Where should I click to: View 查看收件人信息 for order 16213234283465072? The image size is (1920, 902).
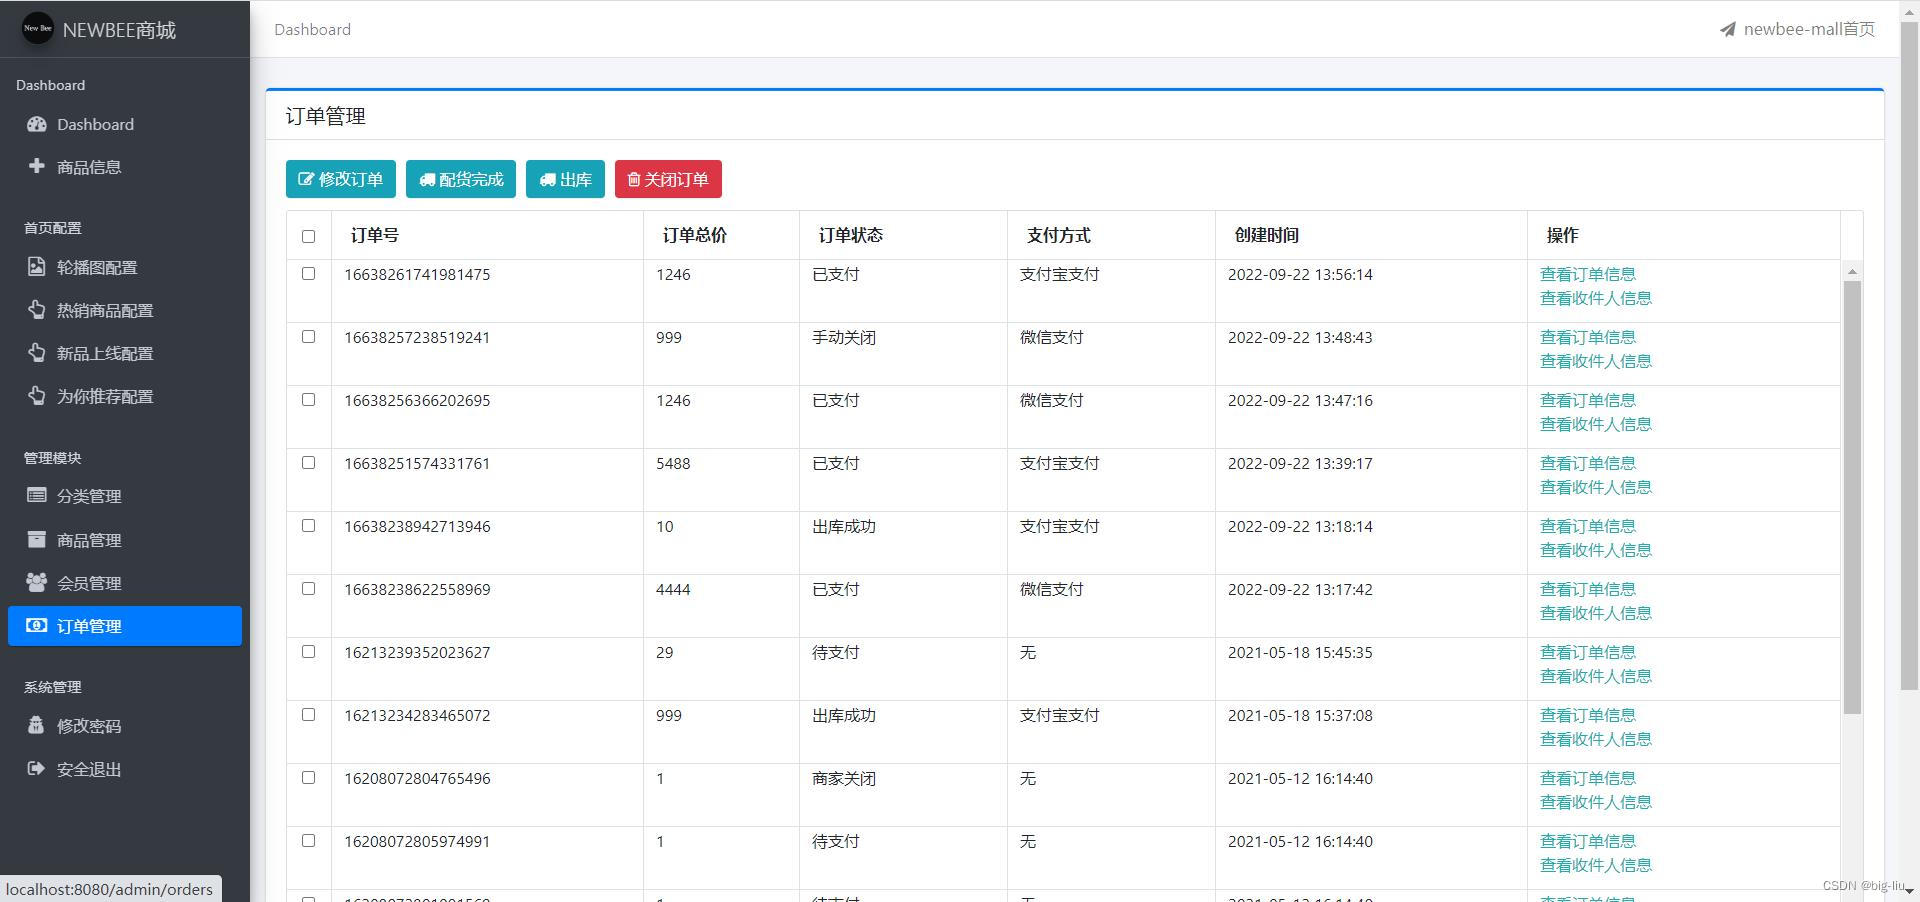(1595, 739)
